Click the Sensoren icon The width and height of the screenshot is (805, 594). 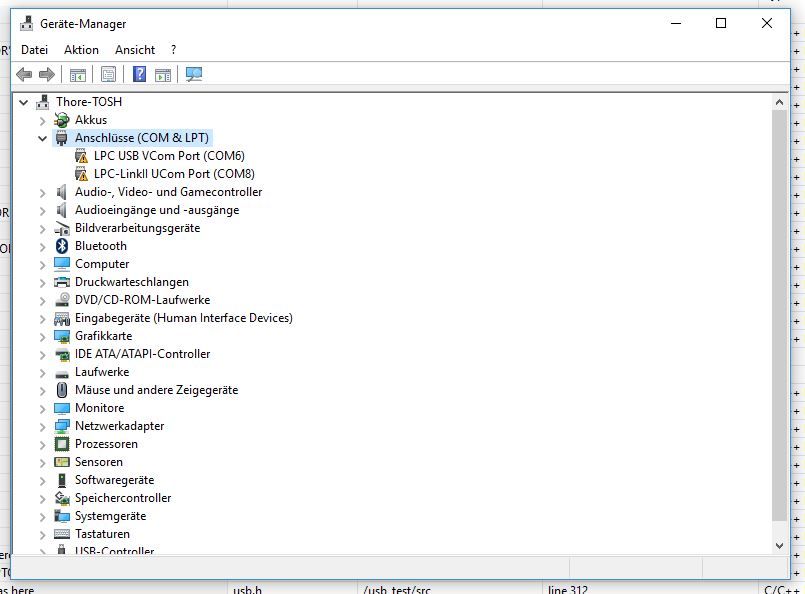pos(62,462)
